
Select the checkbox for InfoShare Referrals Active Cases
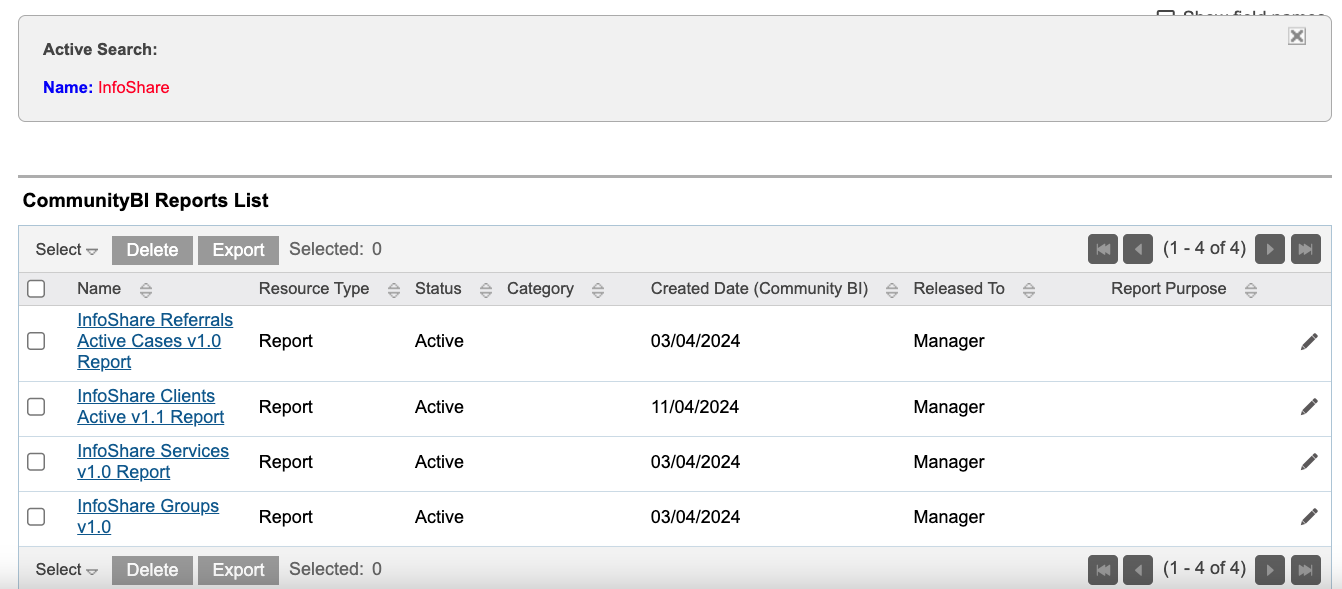click(x=36, y=340)
